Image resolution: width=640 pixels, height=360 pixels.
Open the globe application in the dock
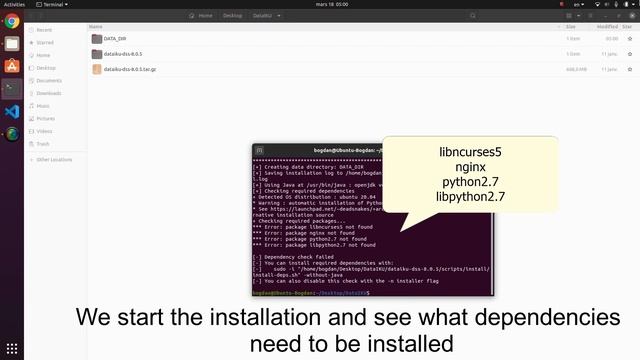point(12,134)
